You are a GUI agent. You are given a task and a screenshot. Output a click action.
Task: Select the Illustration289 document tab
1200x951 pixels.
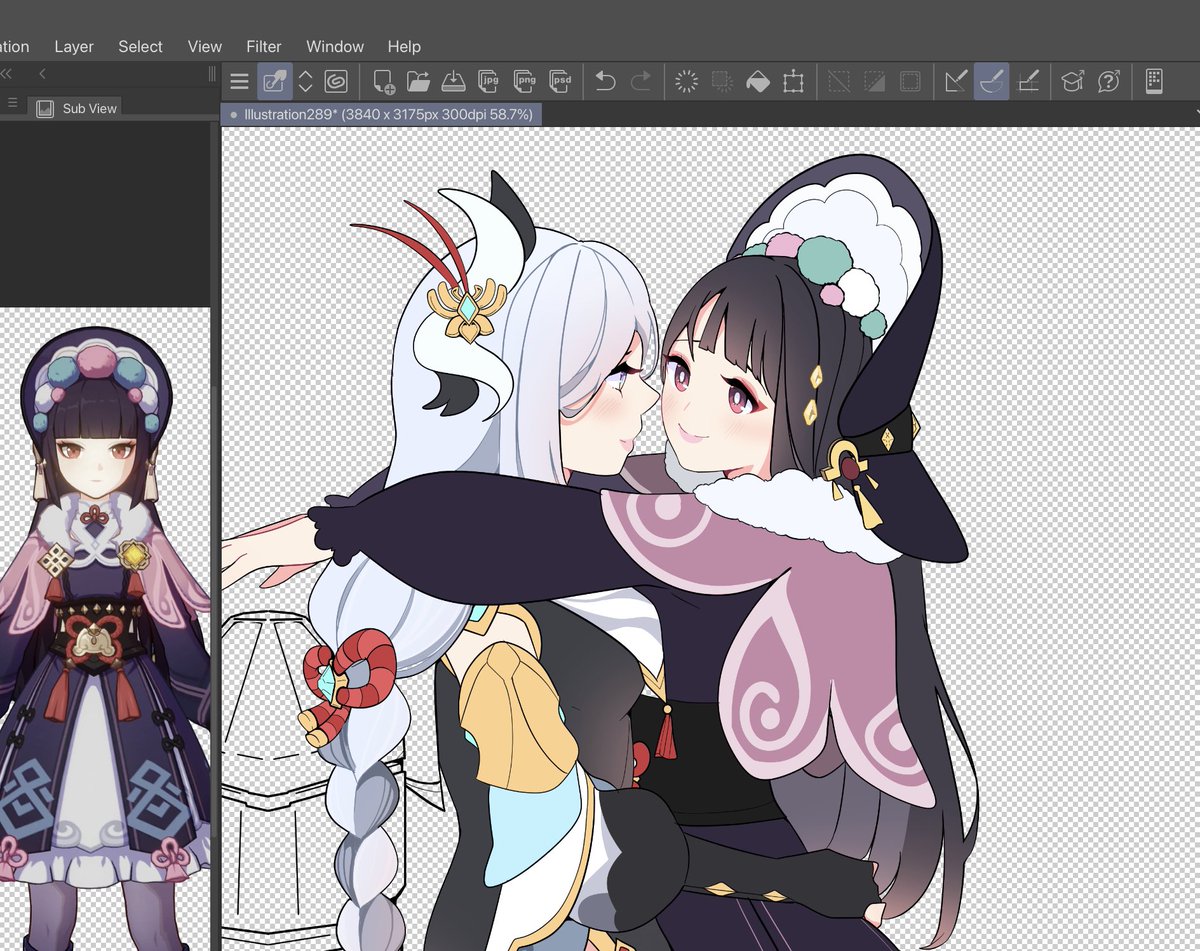click(x=382, y=115)
